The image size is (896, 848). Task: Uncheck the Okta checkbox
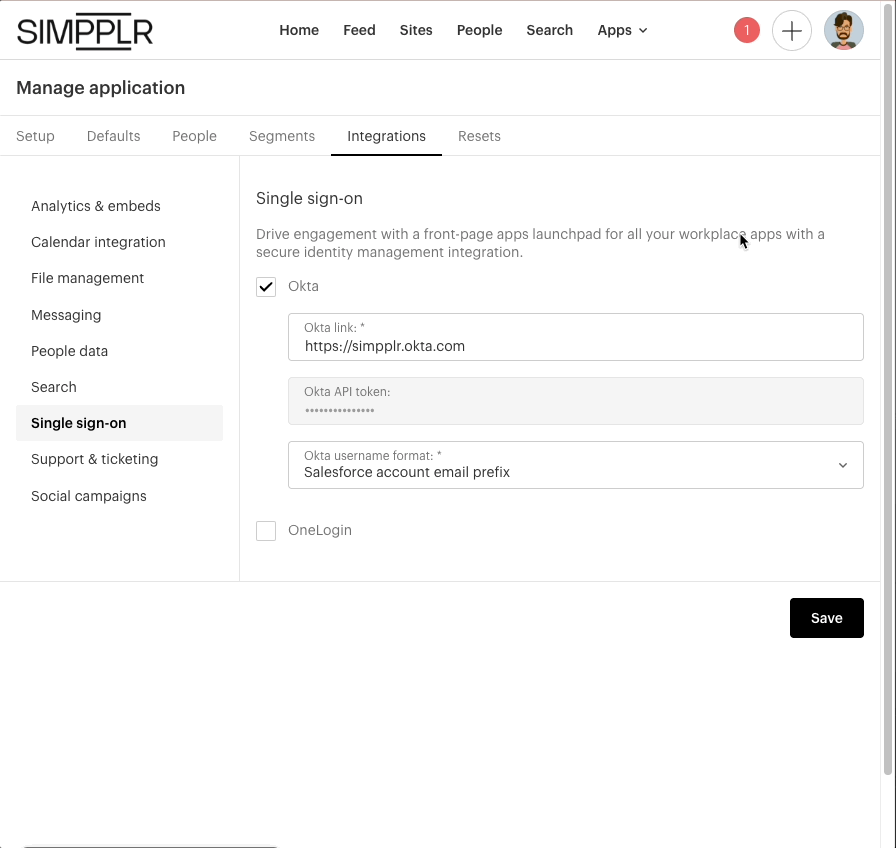click(x=266, y=286)
